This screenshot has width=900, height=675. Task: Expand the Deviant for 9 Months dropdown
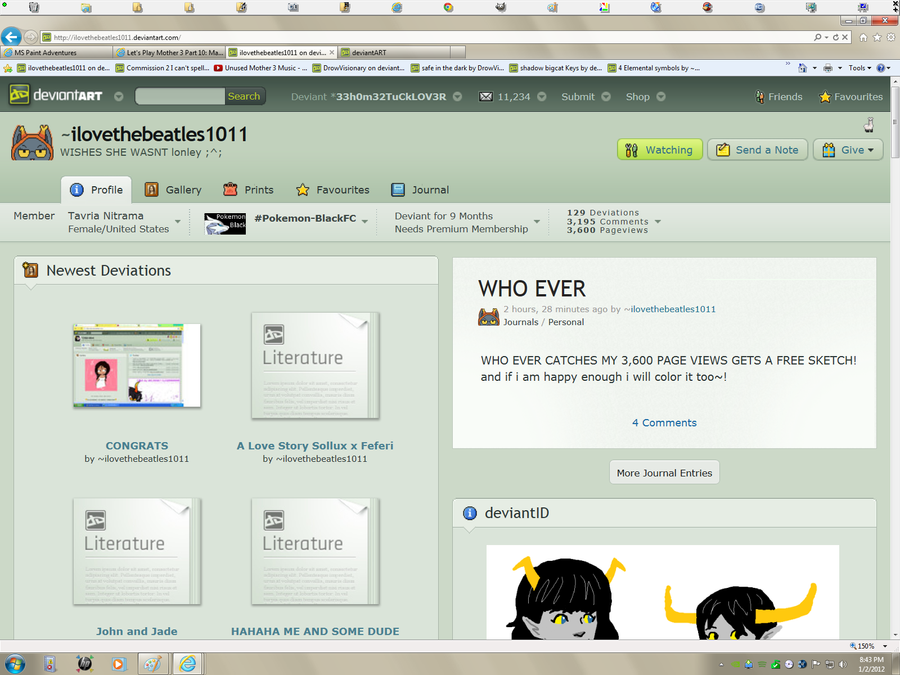pos(537,222)
